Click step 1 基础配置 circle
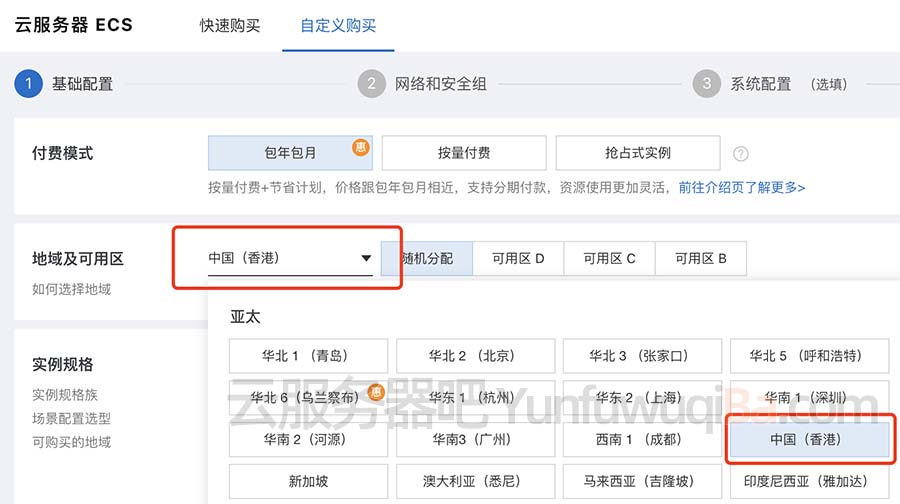 tap(28, 84)
